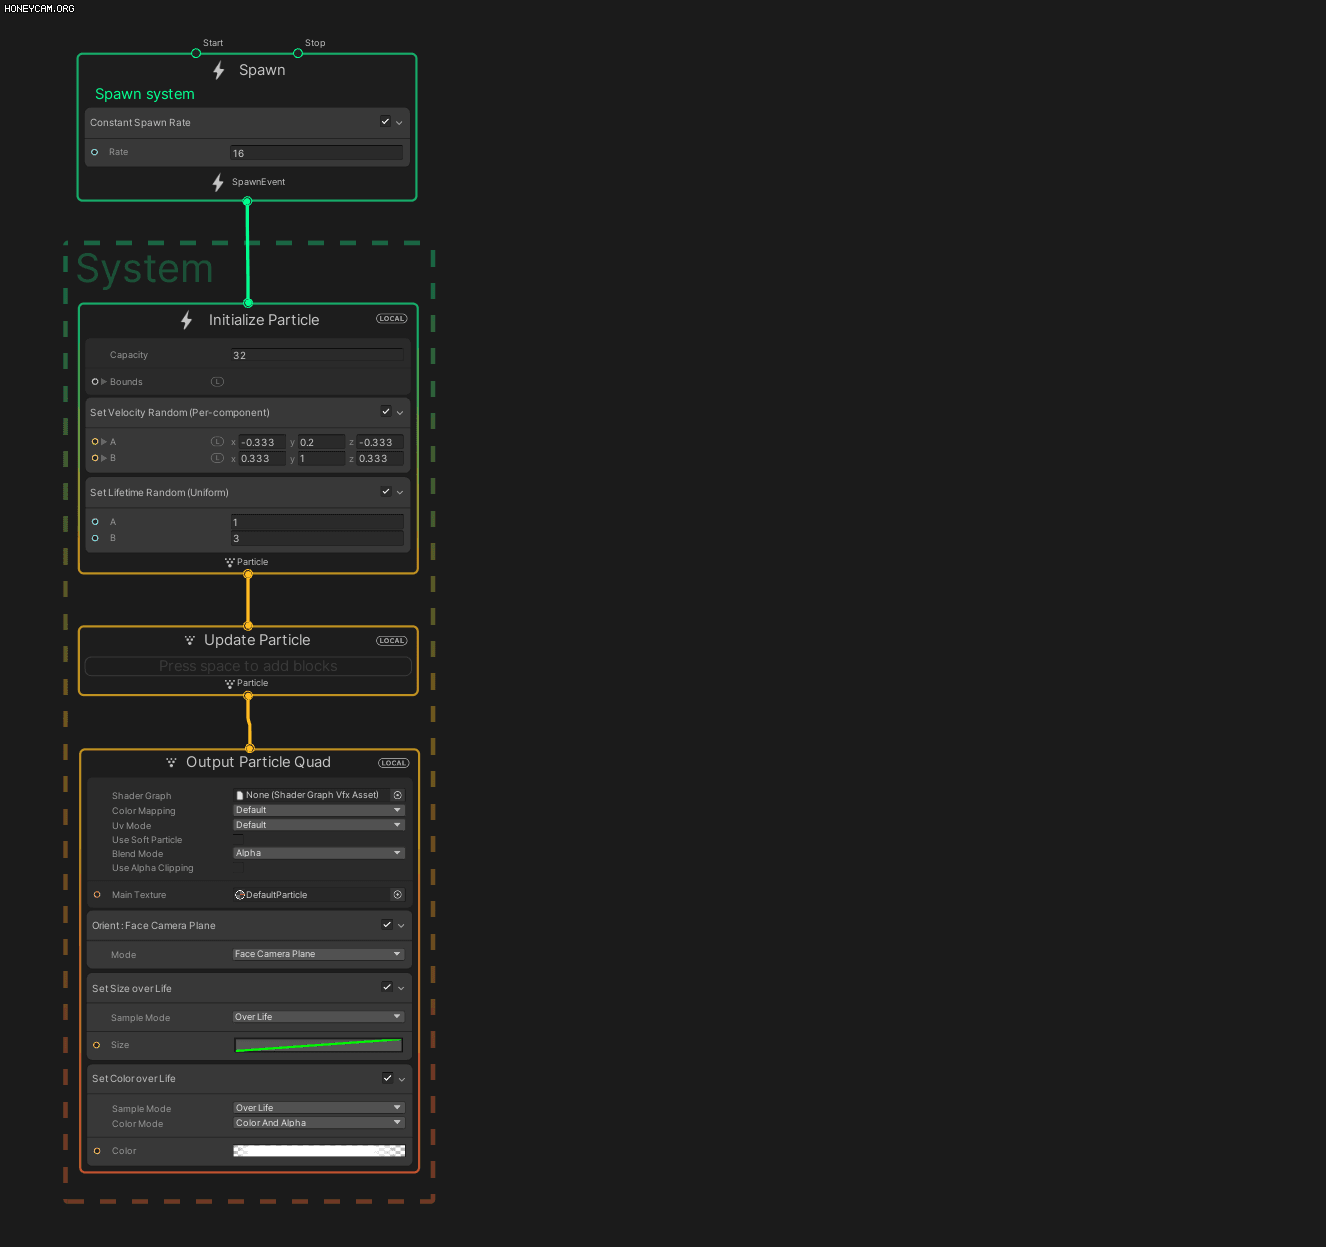Click the lifetime A slot port
1326x1247 pixels.
(x=95, y=522)
